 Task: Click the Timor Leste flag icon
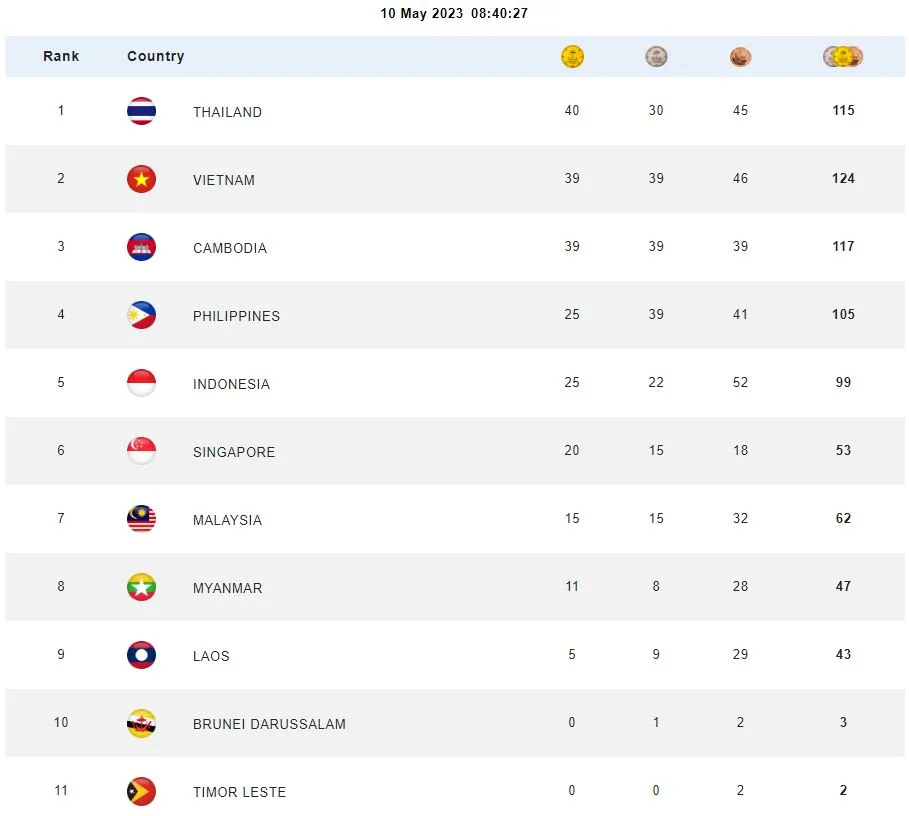[141, 791]
